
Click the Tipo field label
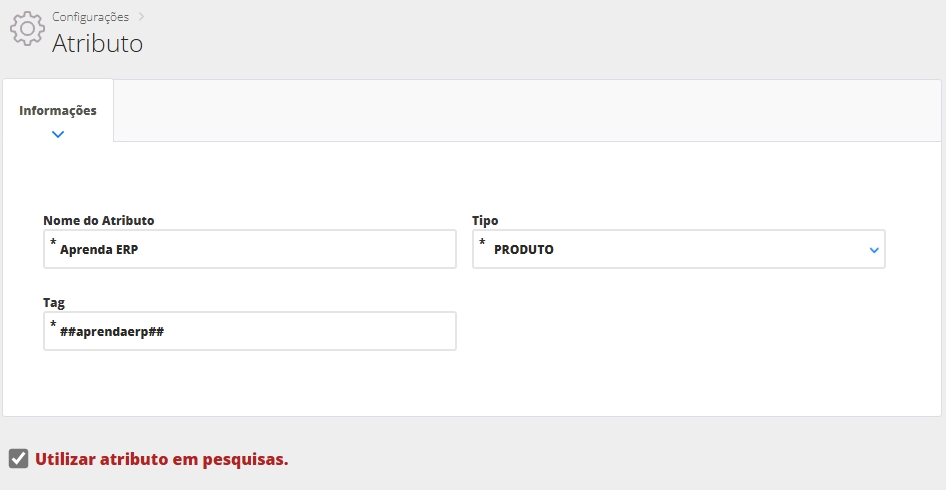coord(485,220)
